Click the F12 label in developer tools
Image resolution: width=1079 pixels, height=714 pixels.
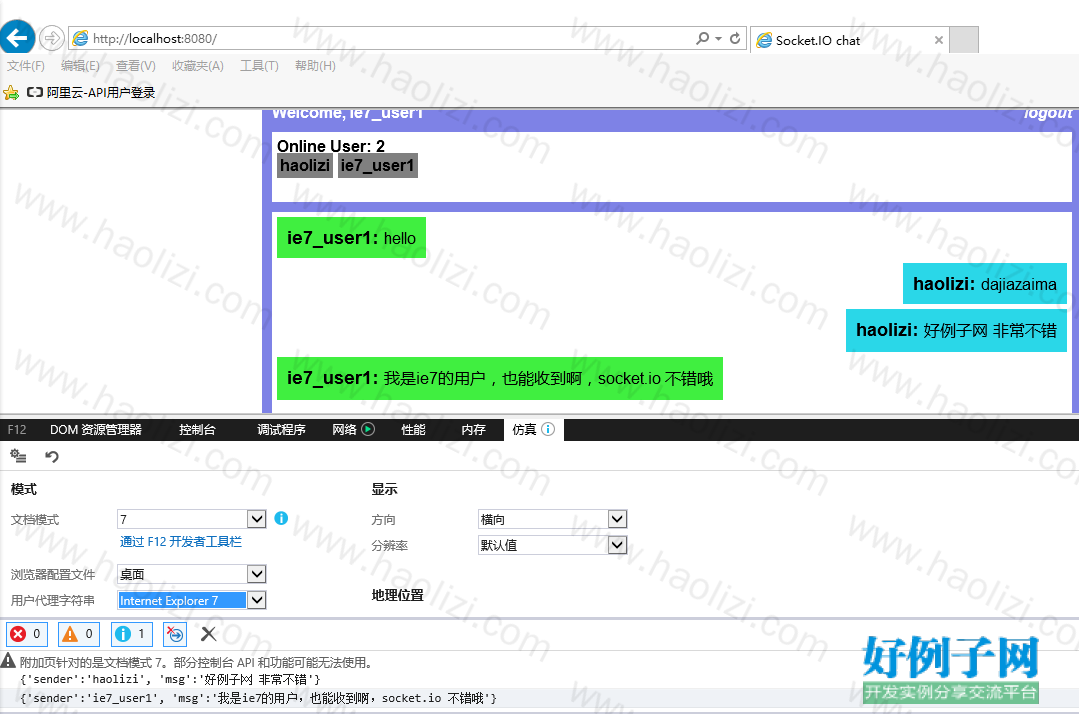[x=17, y=429]
